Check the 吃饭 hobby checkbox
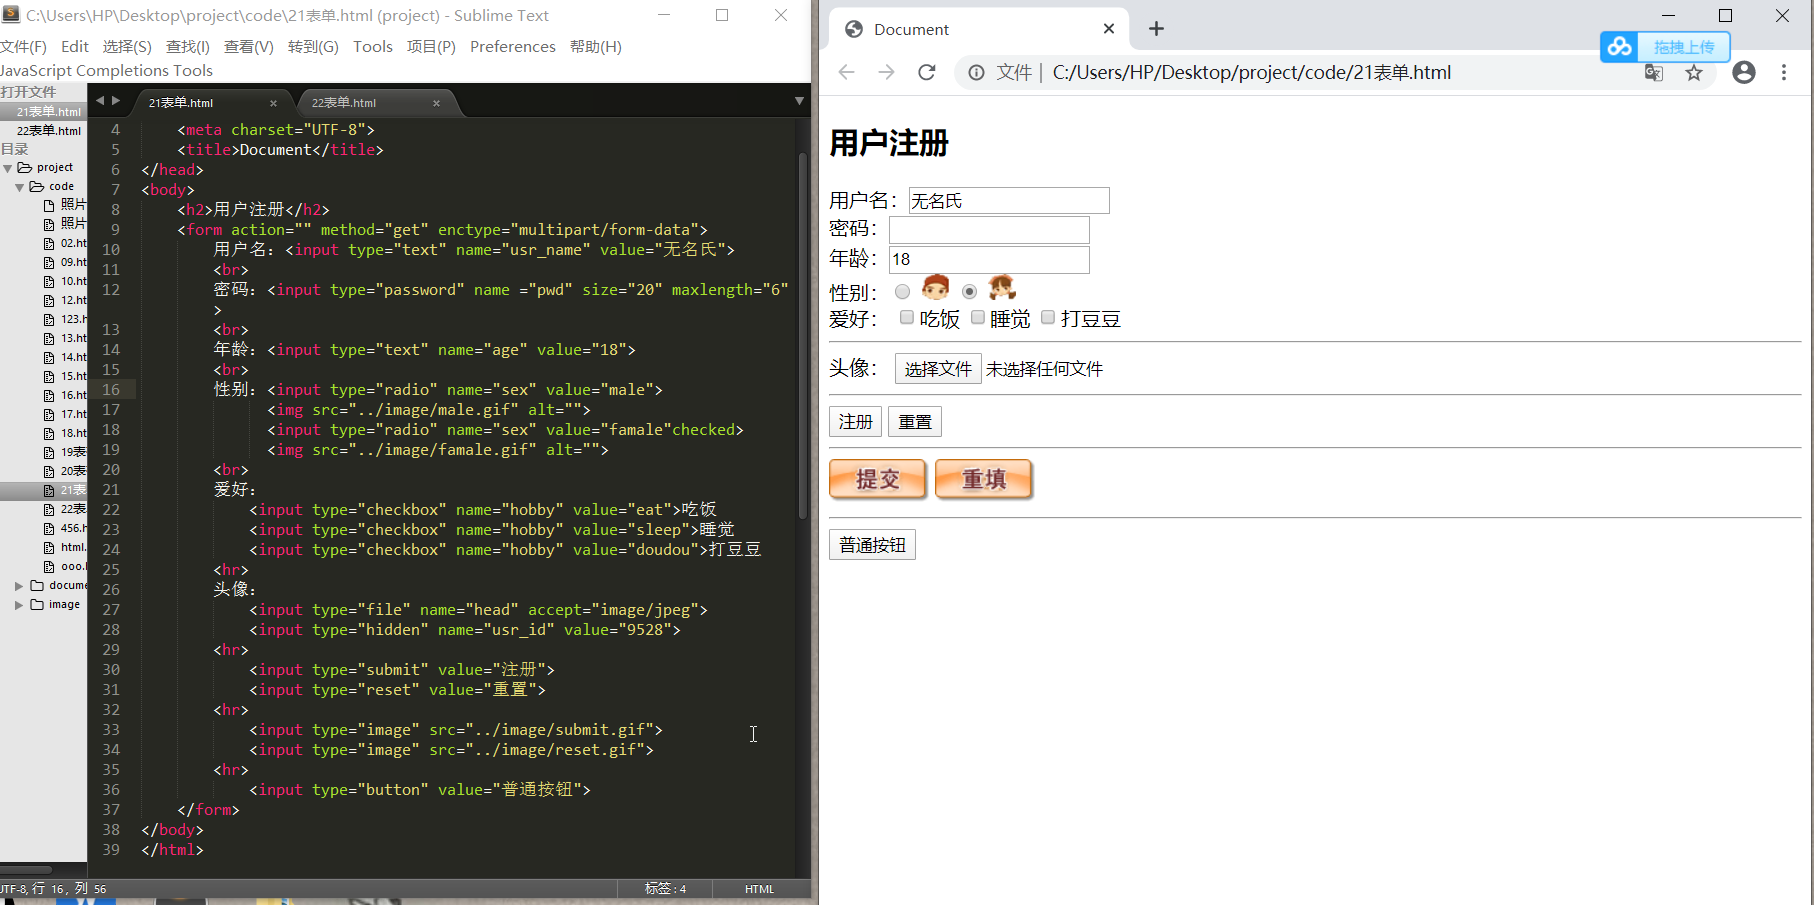The width and height of the screenshot is (1814, 905). [907, 317]
